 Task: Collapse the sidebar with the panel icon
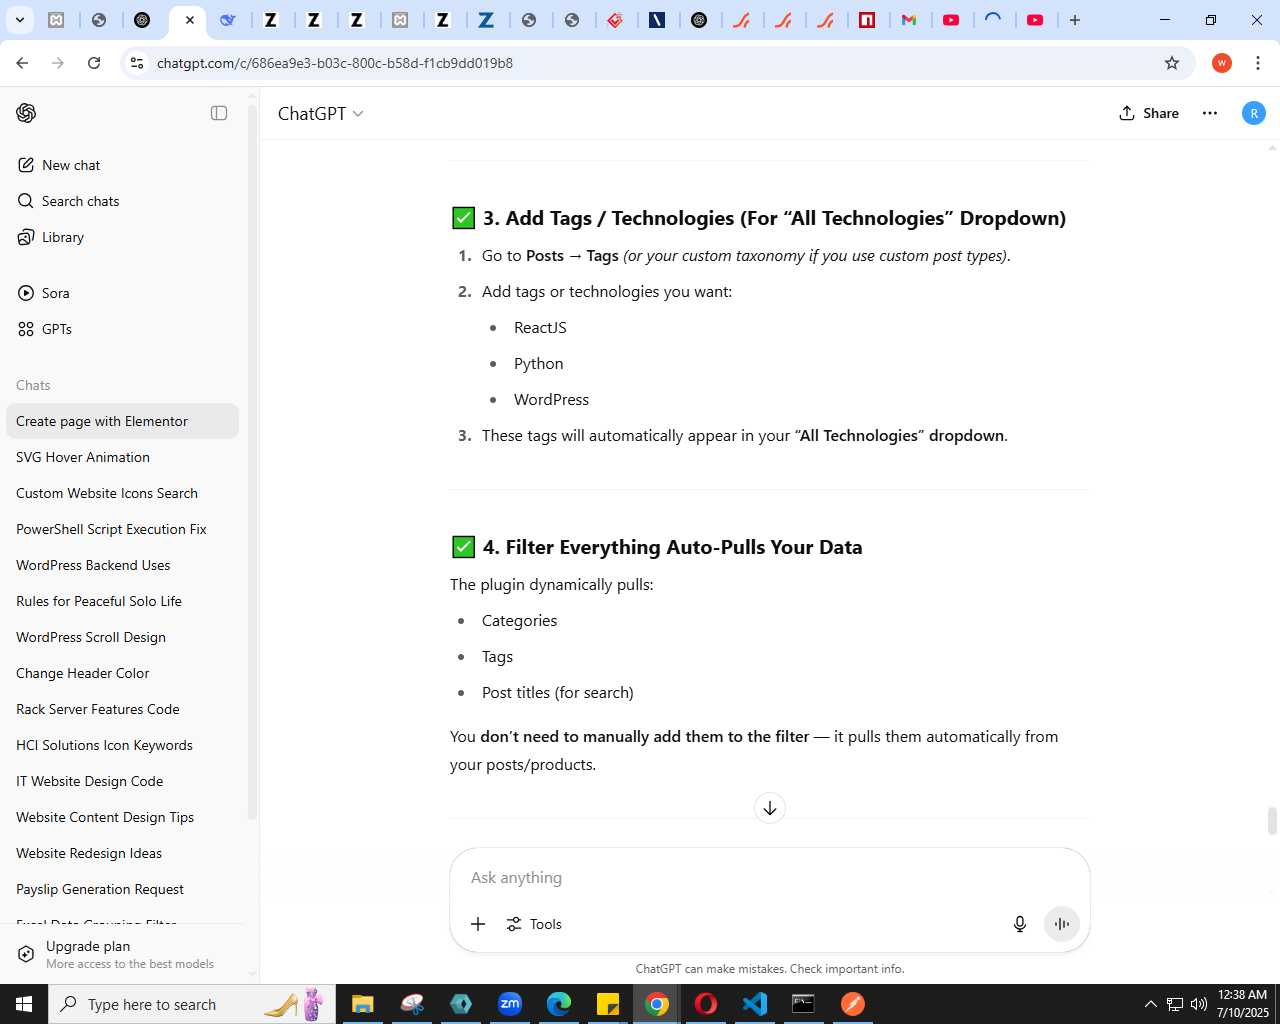click(x=219, y=113)
